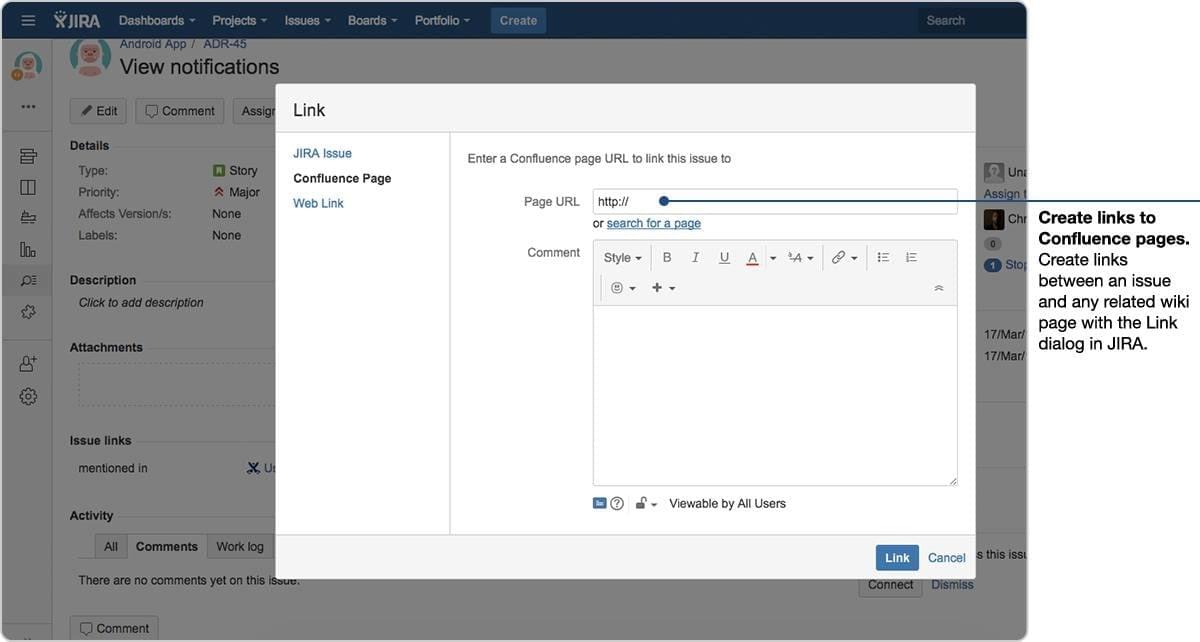
Task: Open the help question-mark icon below the editor
Action: tap(617, 503)
